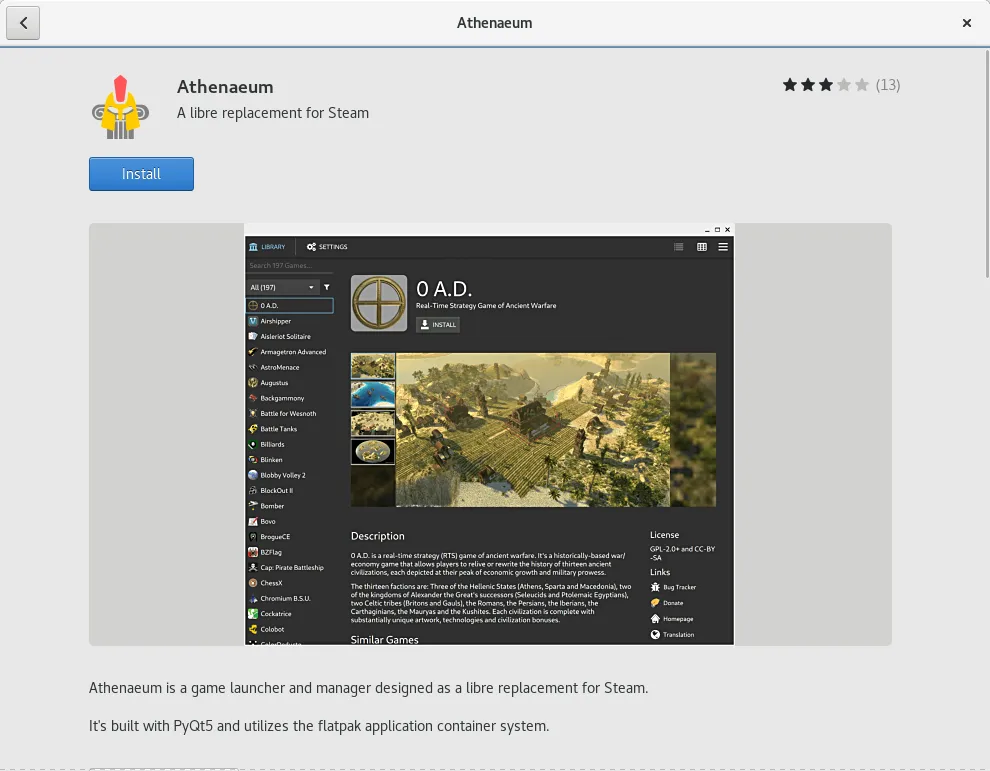The image size is (990, 771).
Task: Click the Bug Tracker bug icon
Action: tap(655, 587)
